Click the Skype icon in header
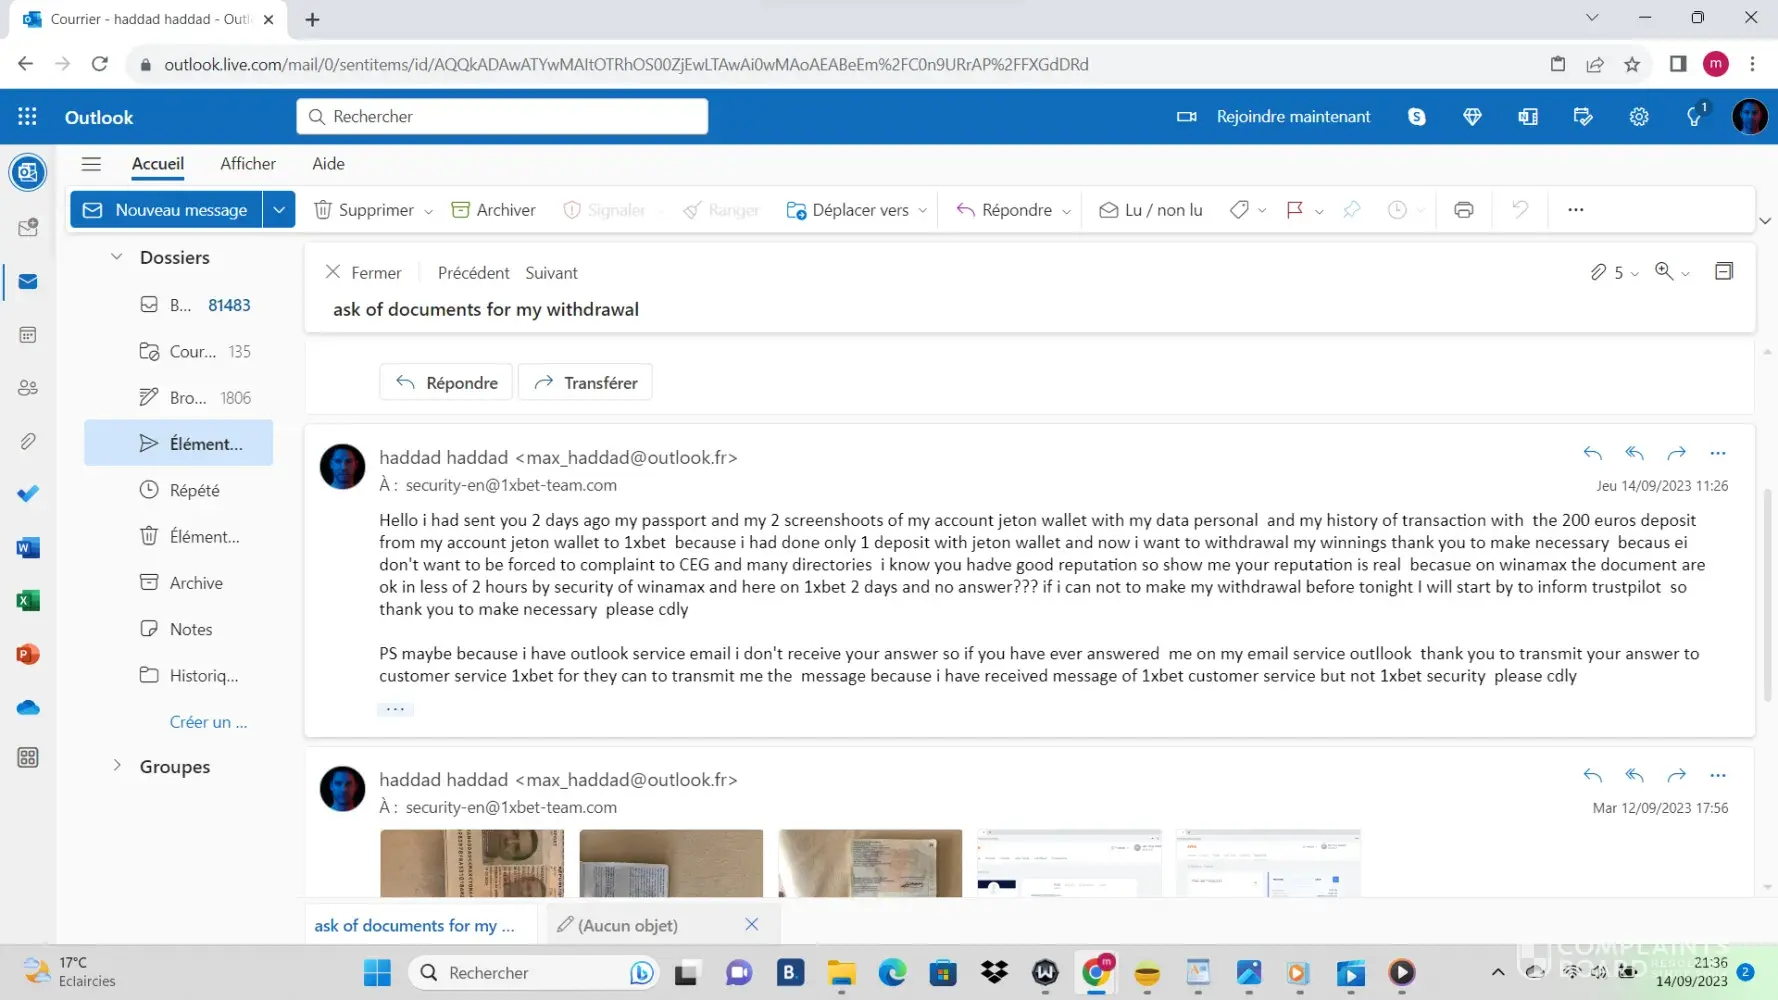This screenshot has height=1000, width=1778. click(x=1416, y=117)
